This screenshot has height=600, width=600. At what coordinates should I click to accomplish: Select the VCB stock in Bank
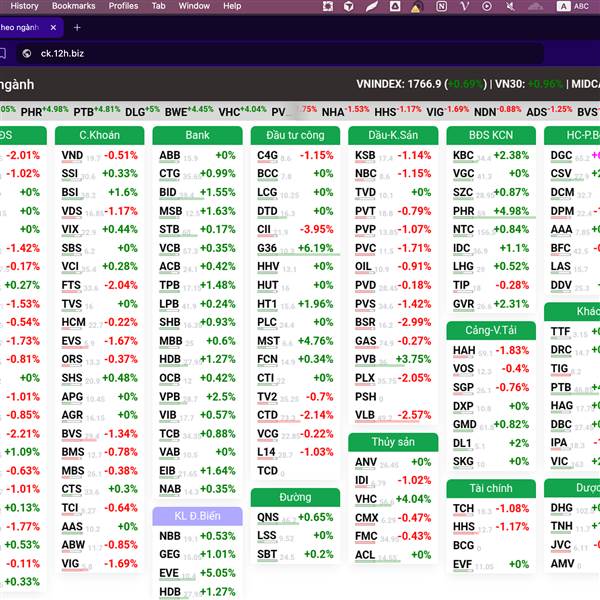tap(197, 248)
